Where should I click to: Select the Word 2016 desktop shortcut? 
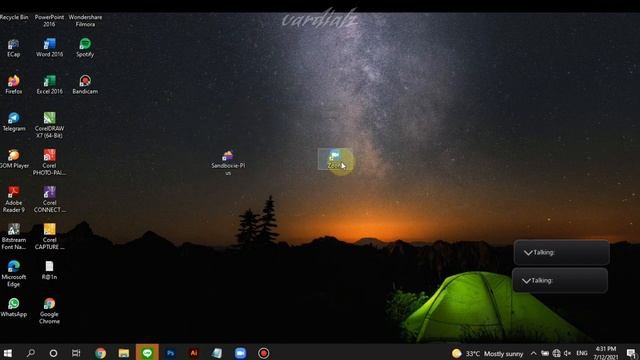pyautogui.click(x=49, y=48)
